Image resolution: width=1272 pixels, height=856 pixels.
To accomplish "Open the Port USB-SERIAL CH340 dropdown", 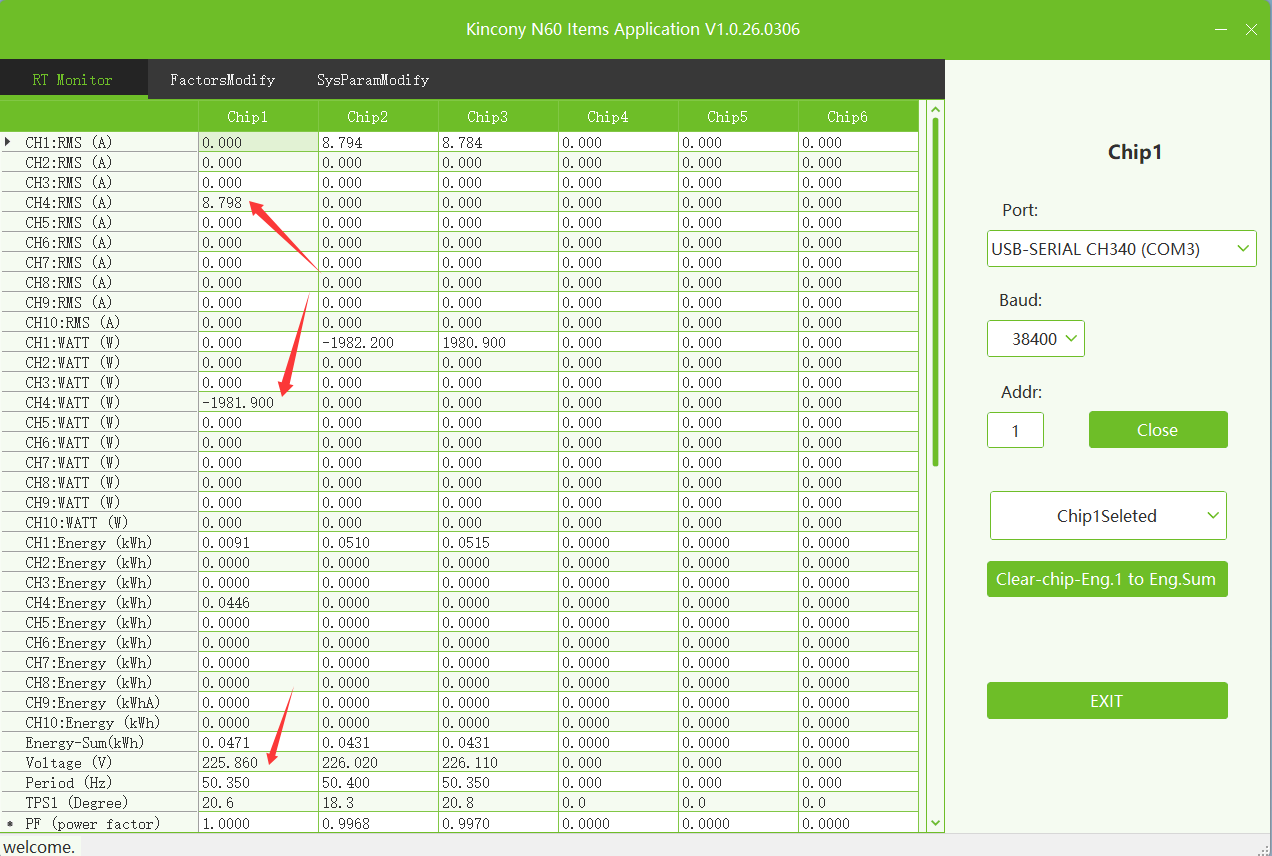I will click(x=1121, y=249).
